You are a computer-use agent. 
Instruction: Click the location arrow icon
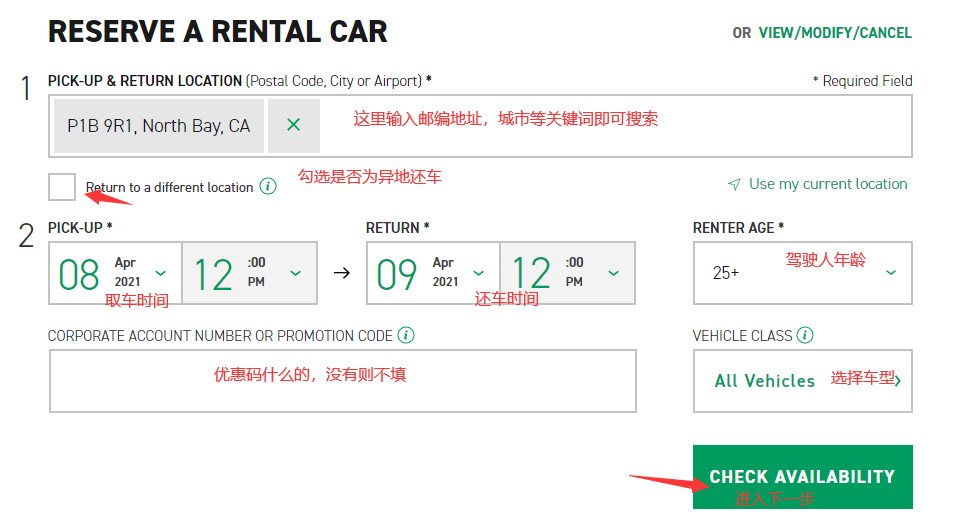(x=734, y=184)
